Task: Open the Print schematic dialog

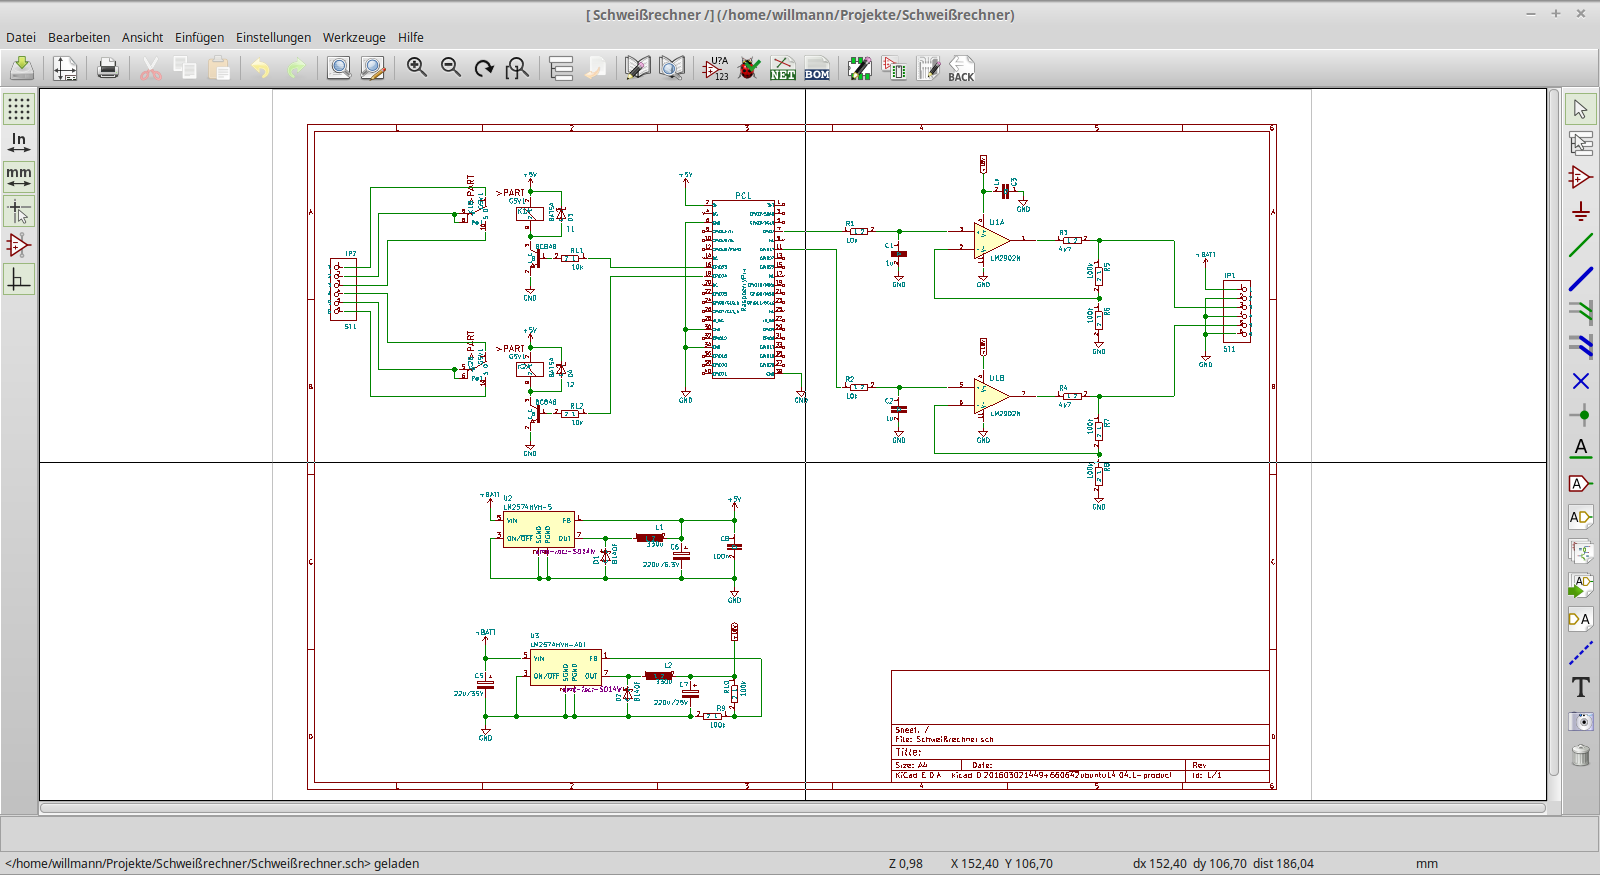Action: pos(108,68)
